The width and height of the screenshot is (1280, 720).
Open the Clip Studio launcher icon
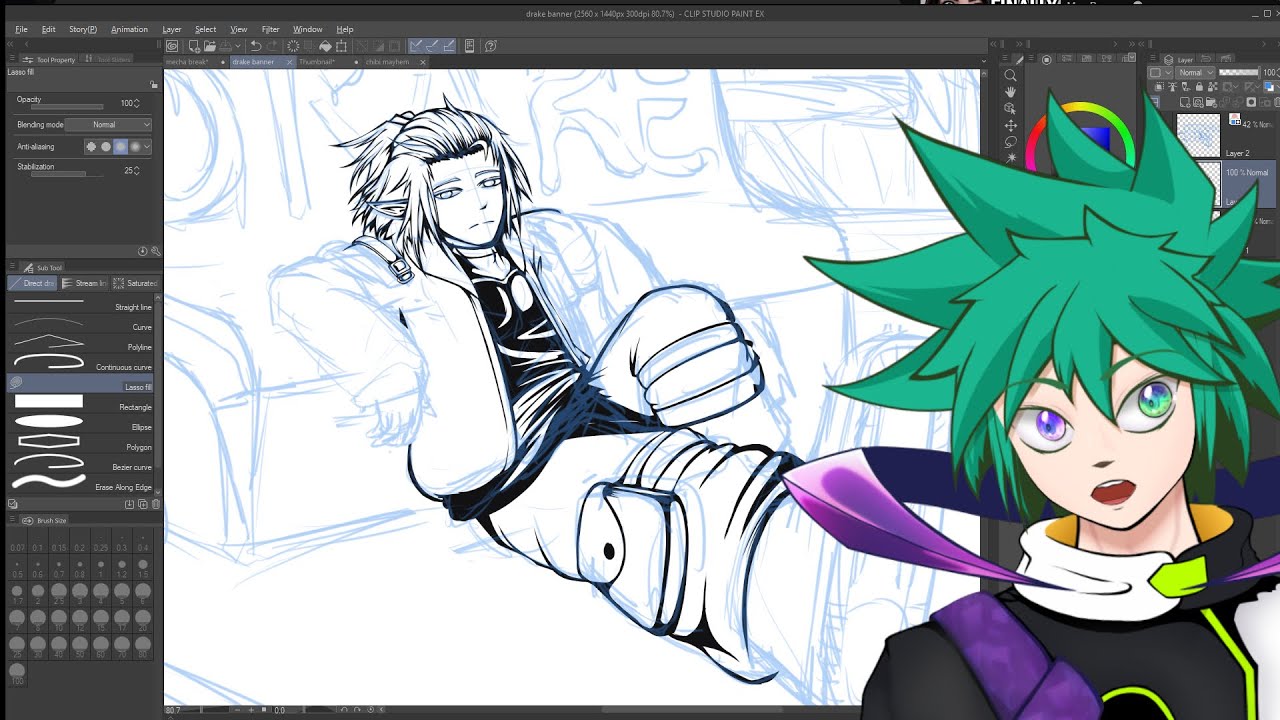172,46
